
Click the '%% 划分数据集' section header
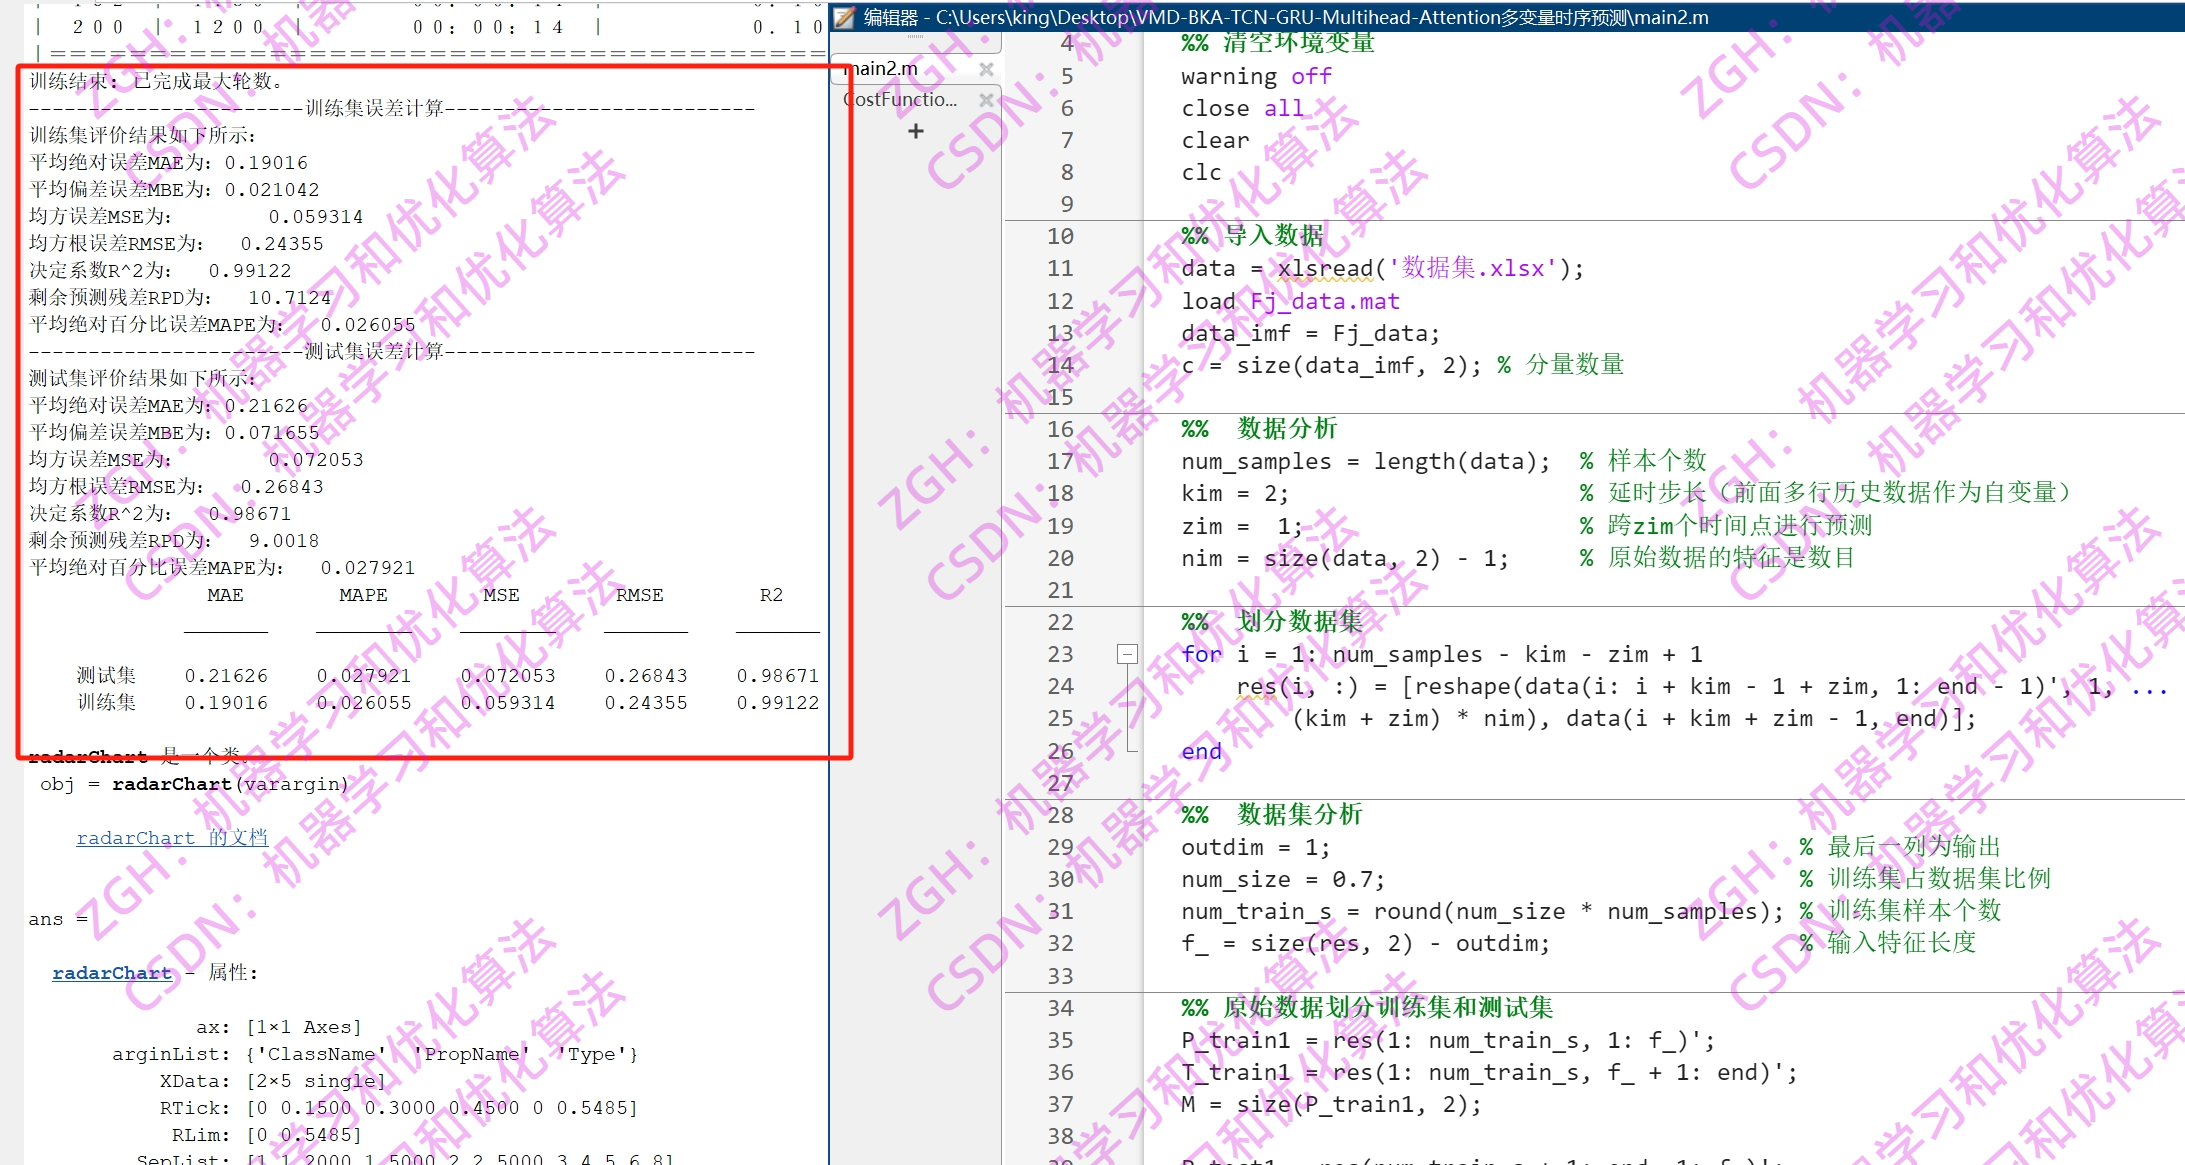point(1271,622)
